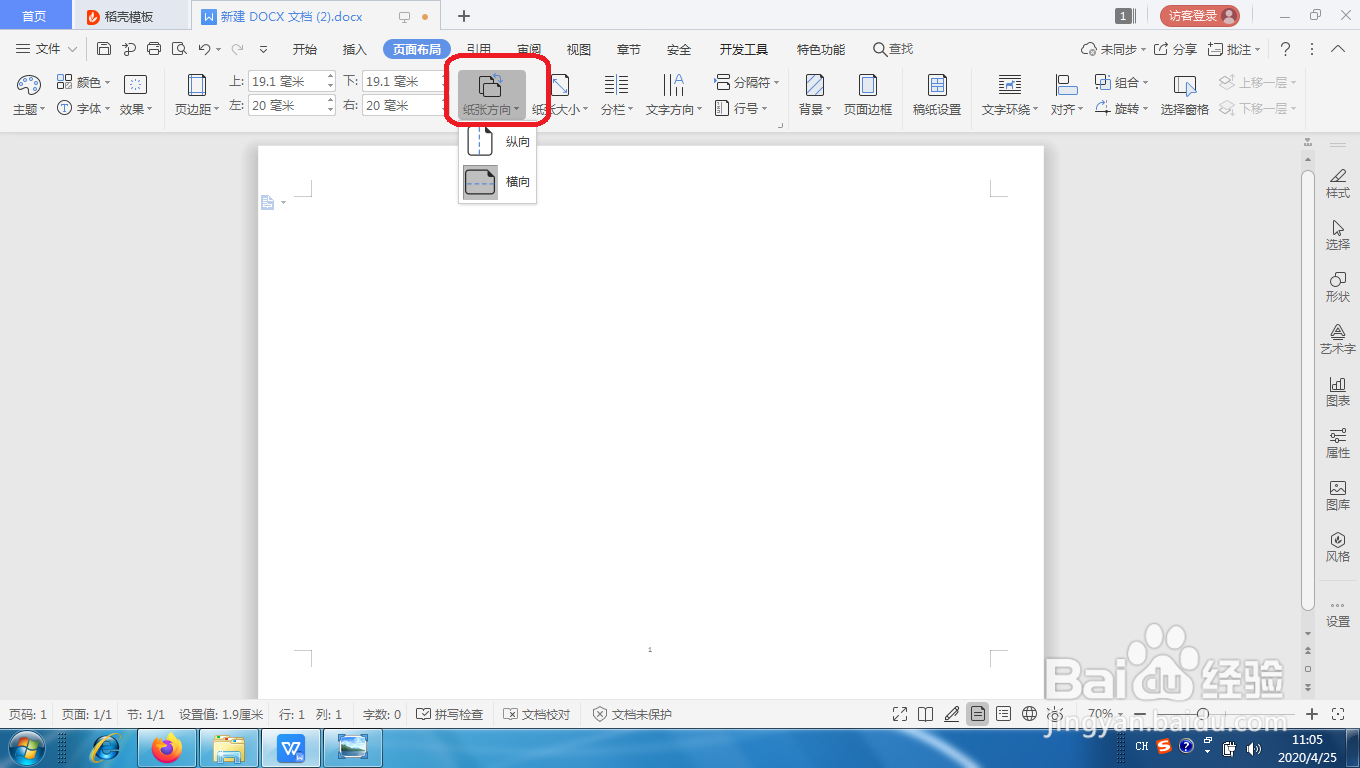Click the Save icon in quick access toolbar
The height and width of the screenshot is (768, 1360).
pyautogui.click(x=104, y=49)
